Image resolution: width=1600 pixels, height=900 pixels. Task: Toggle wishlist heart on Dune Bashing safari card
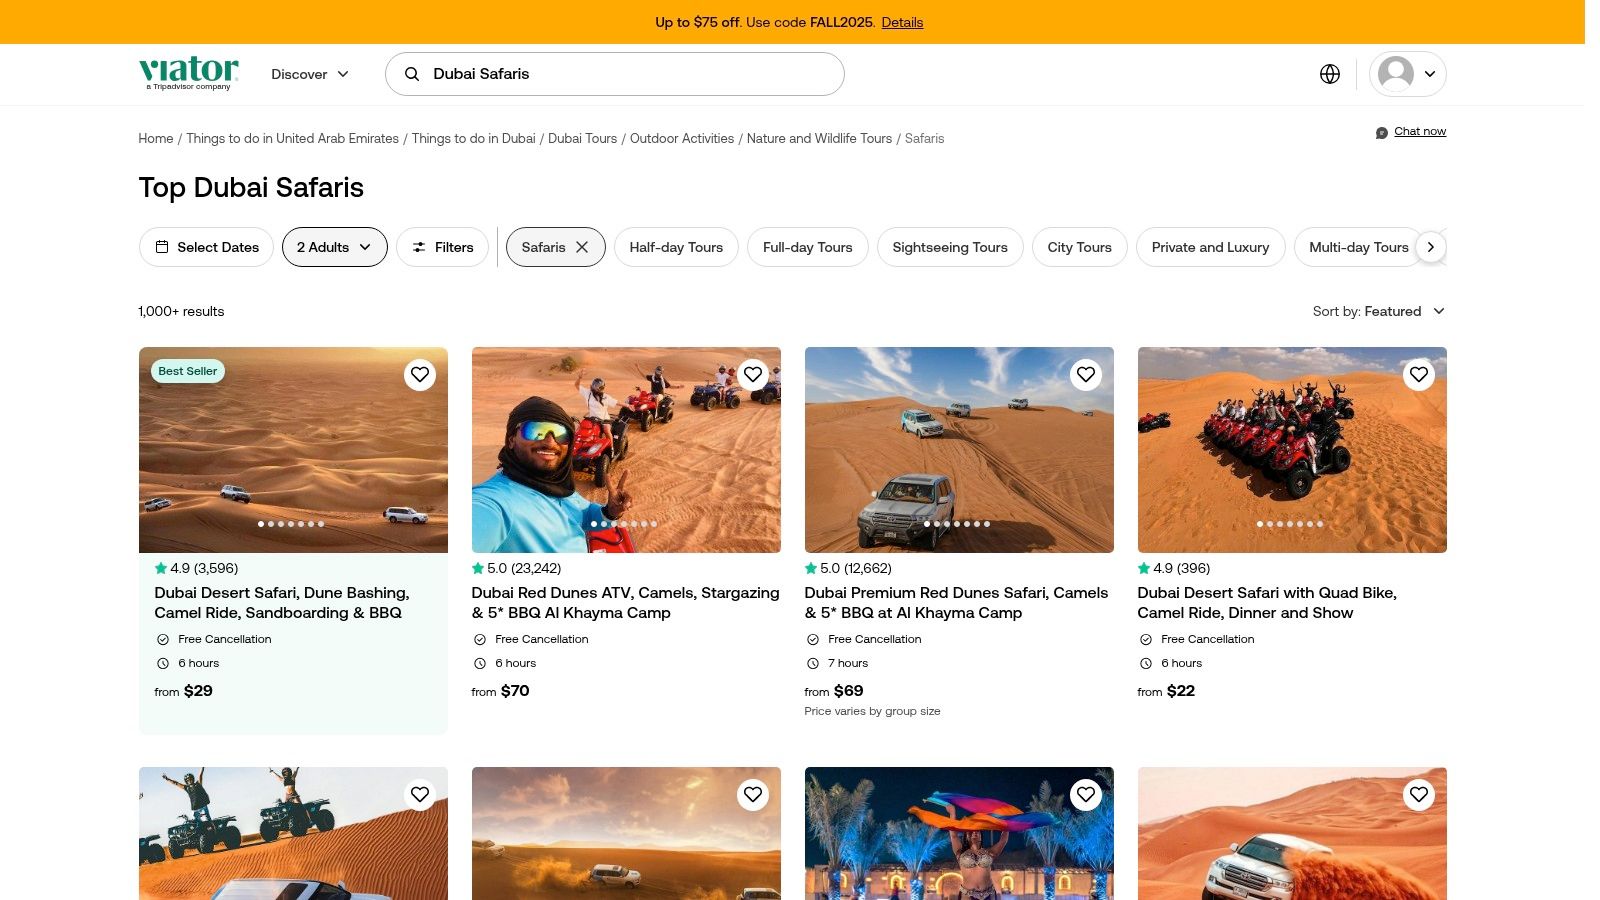pos(420,374)
